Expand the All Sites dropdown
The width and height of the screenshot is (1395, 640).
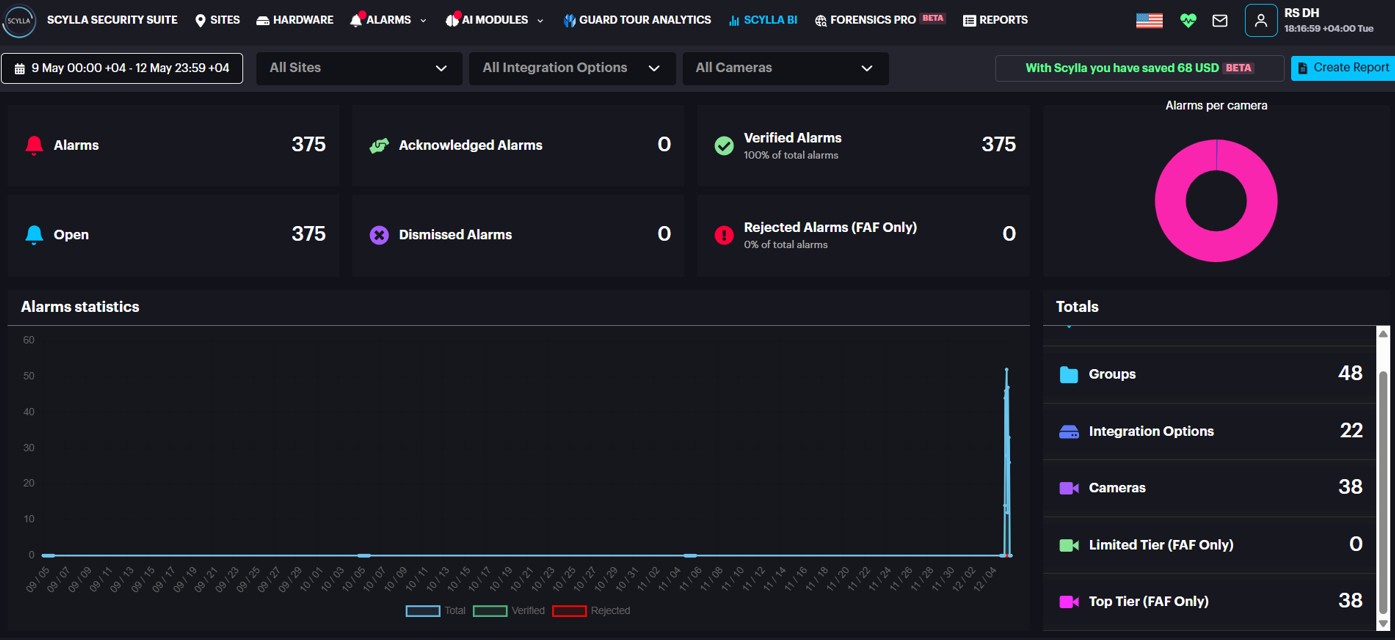coord(358,68)
